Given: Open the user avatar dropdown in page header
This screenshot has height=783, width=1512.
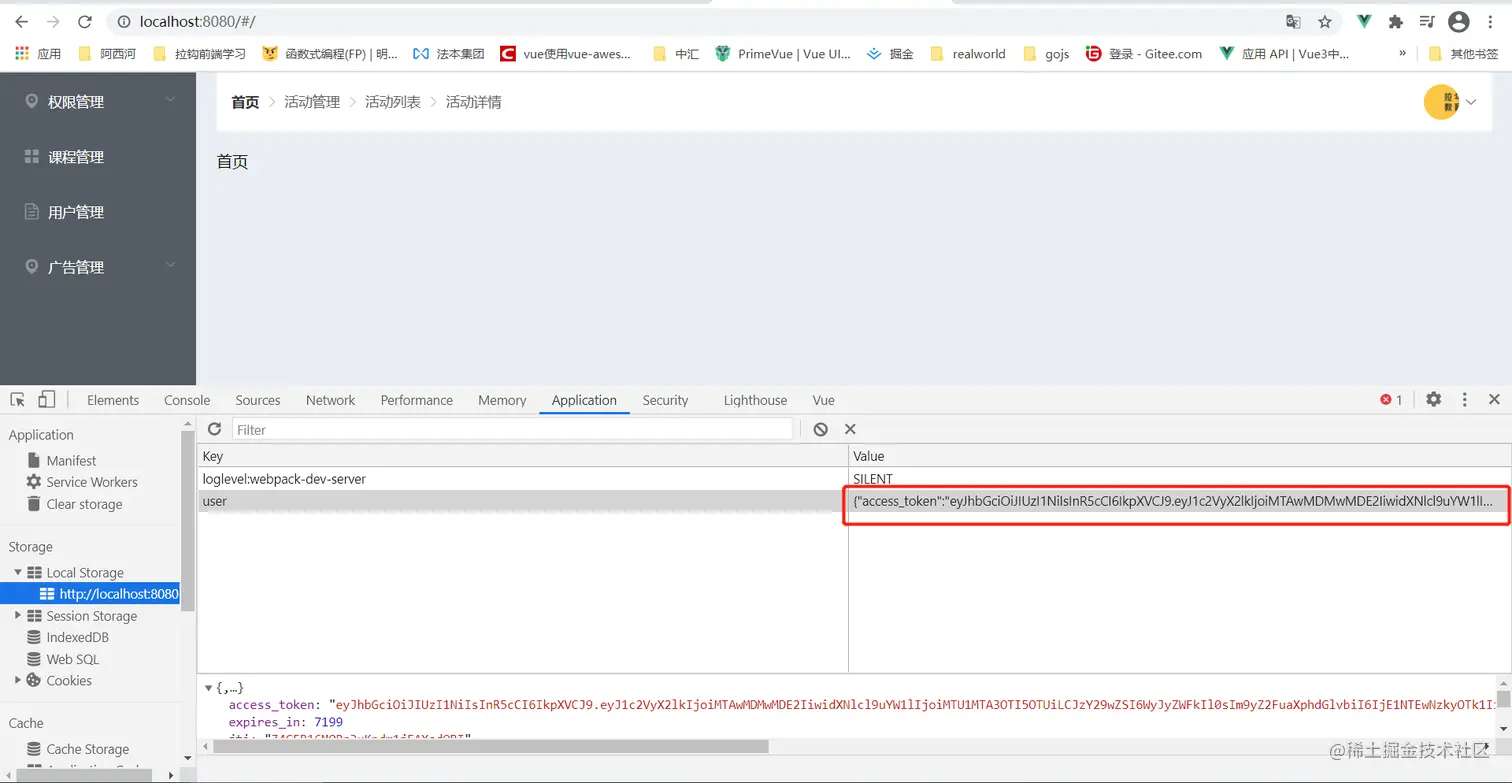Looking at the screenshot, I should (1450, 102).
